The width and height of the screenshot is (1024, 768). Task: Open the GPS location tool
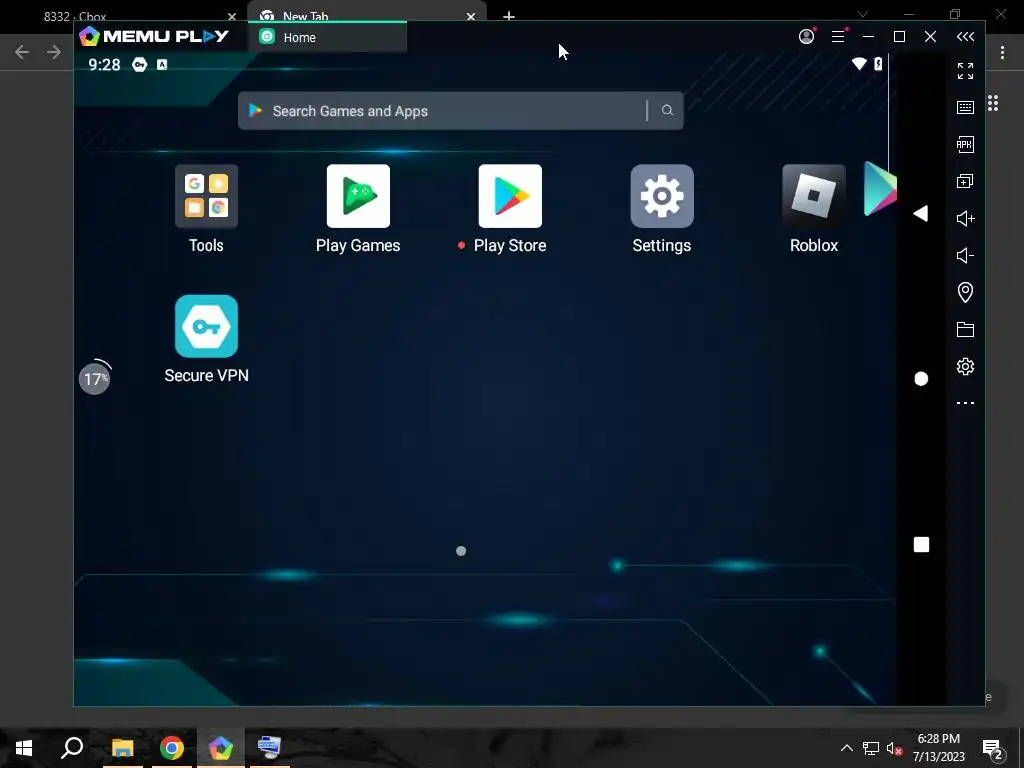point(965,292)
